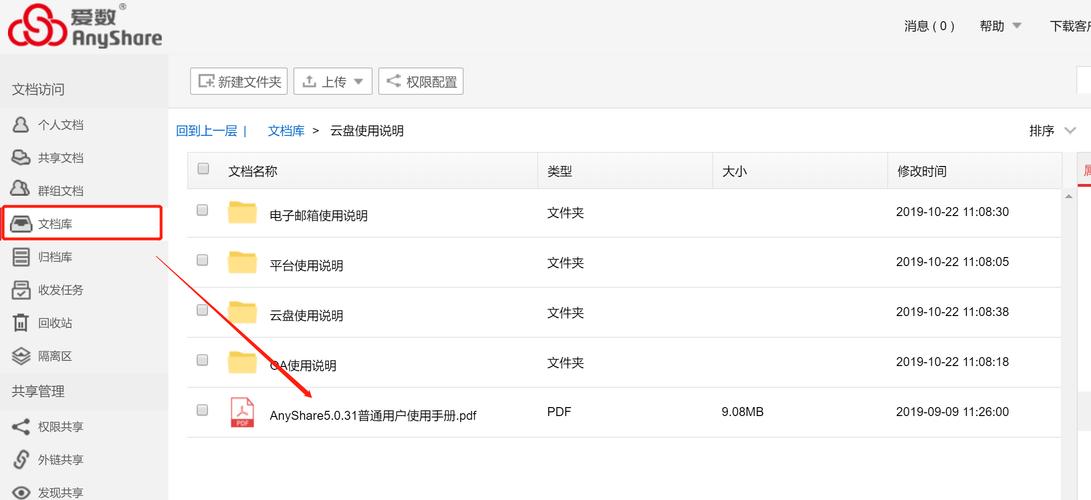Open OA使用说明 folder name
This screenshot has width=1091, height=500.
pyautogui.click(x=303, y=366)
